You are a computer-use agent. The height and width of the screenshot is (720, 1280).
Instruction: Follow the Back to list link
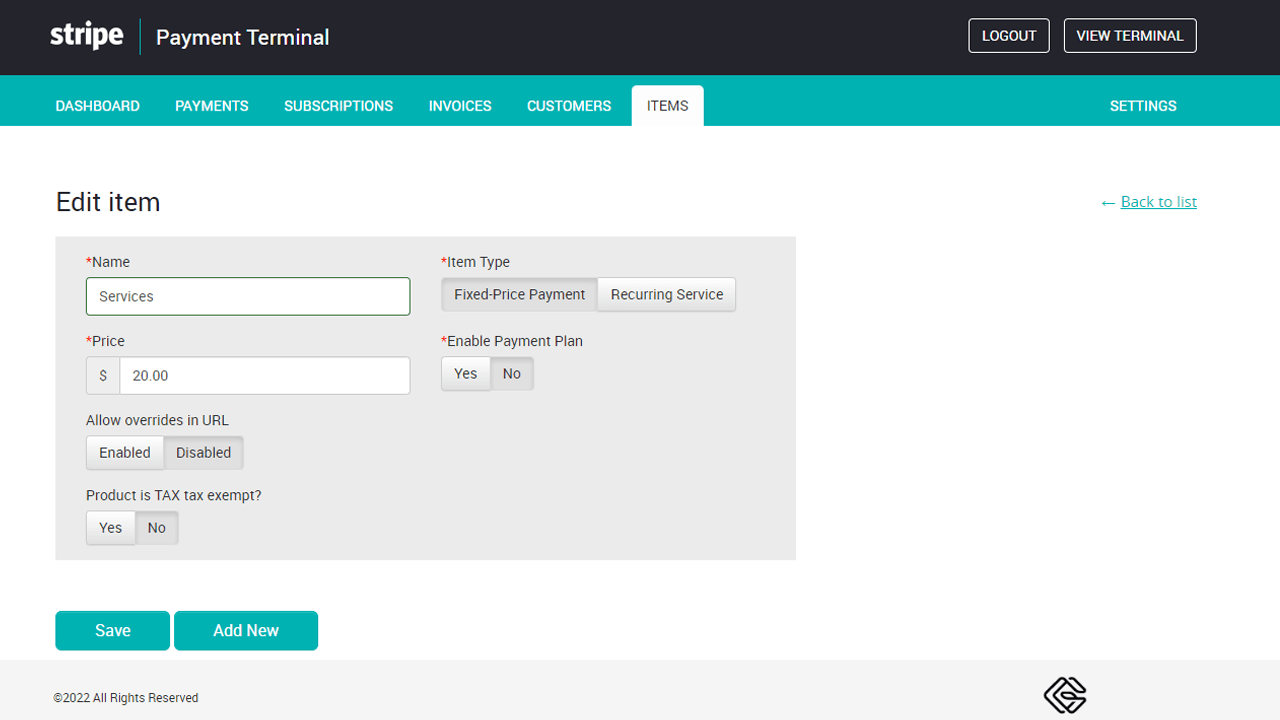click(1158, 201)
